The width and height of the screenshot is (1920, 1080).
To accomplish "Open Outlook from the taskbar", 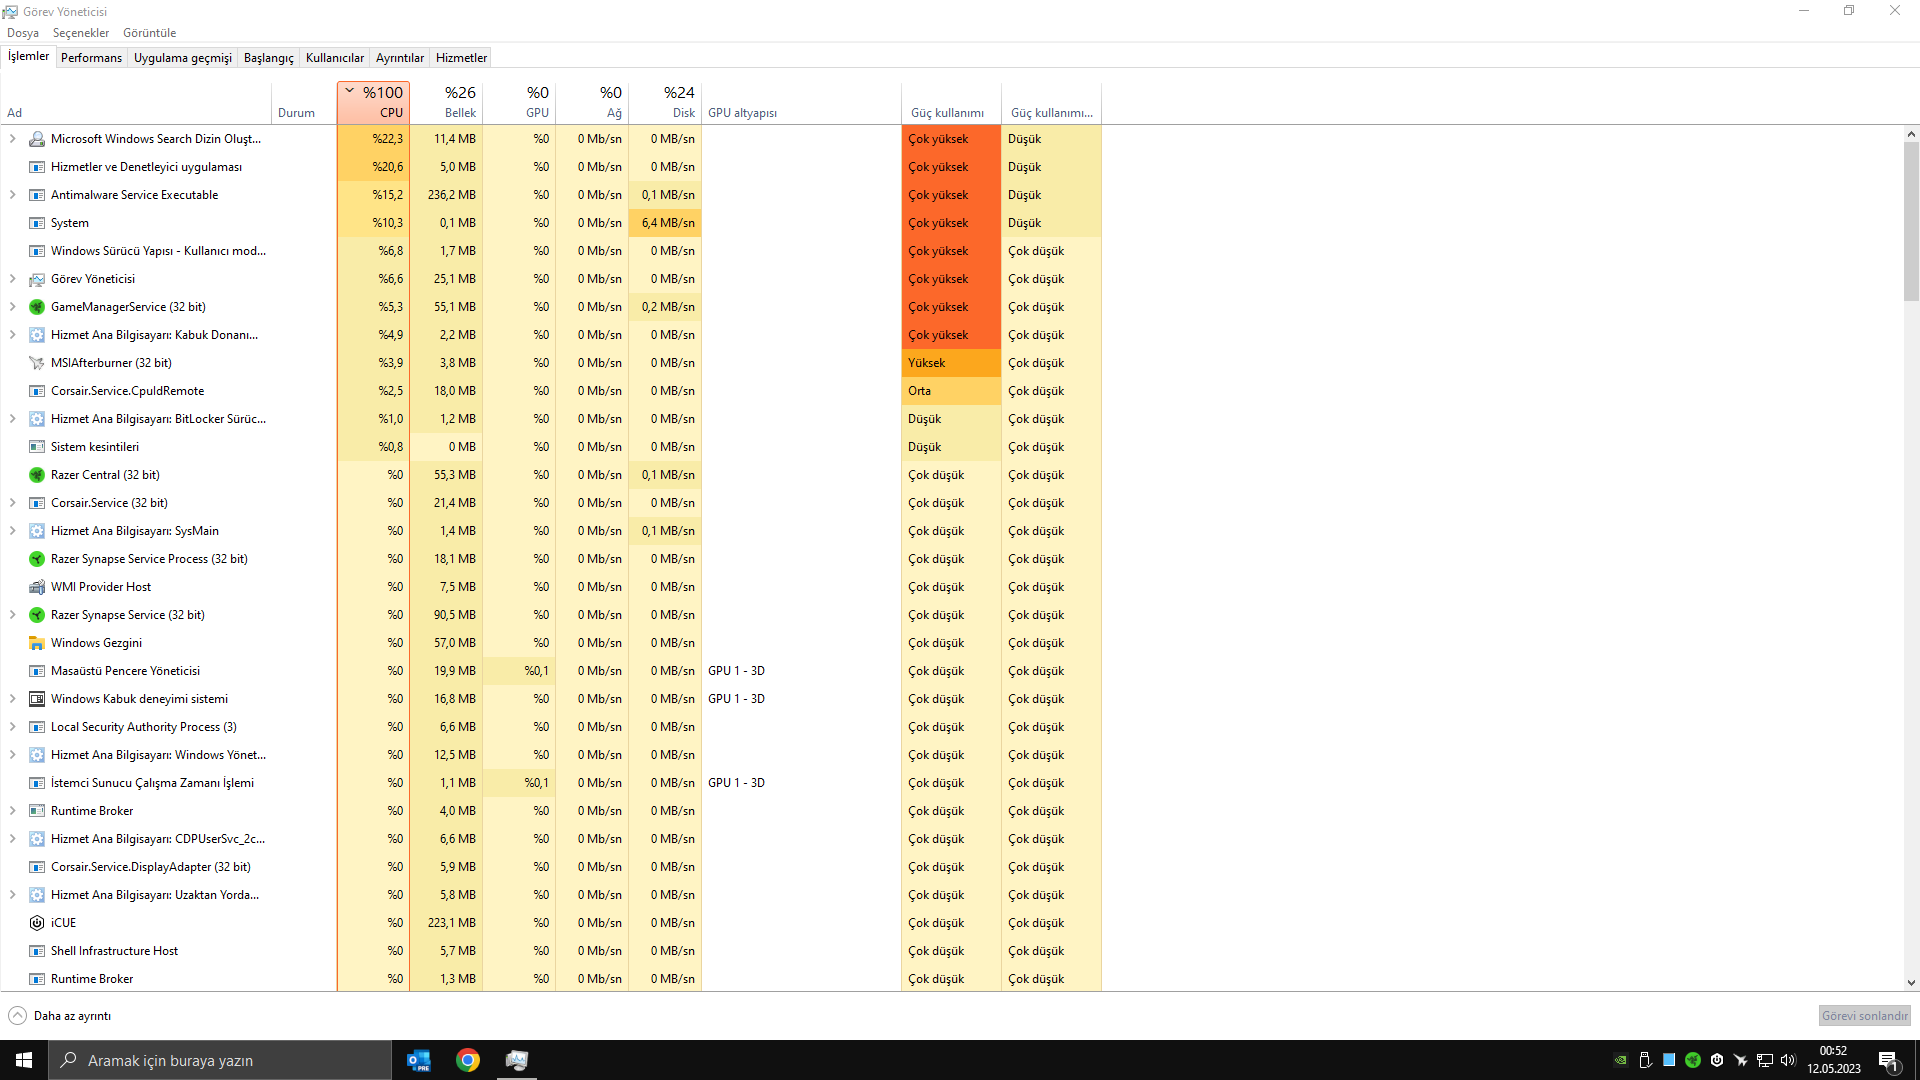I will (418, 1060).
